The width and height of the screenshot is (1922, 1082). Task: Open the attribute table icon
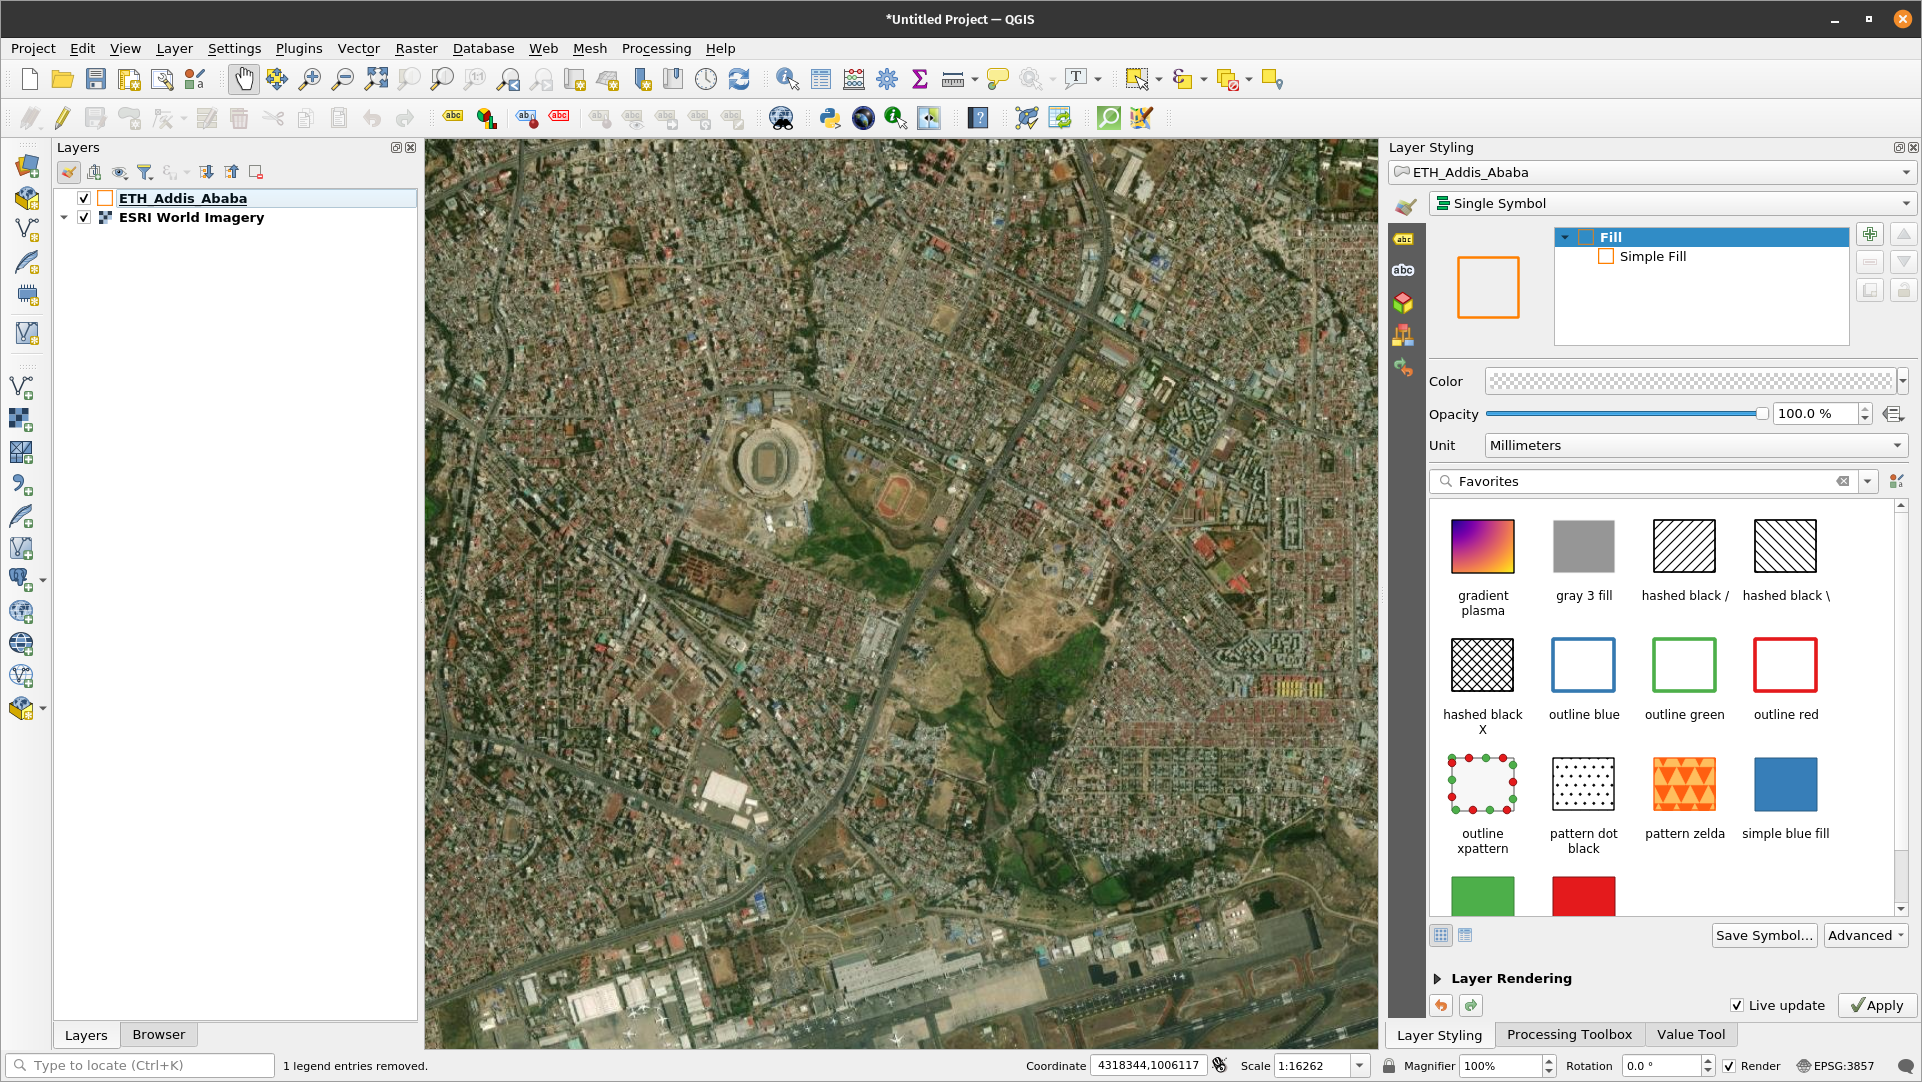(821, 80)
